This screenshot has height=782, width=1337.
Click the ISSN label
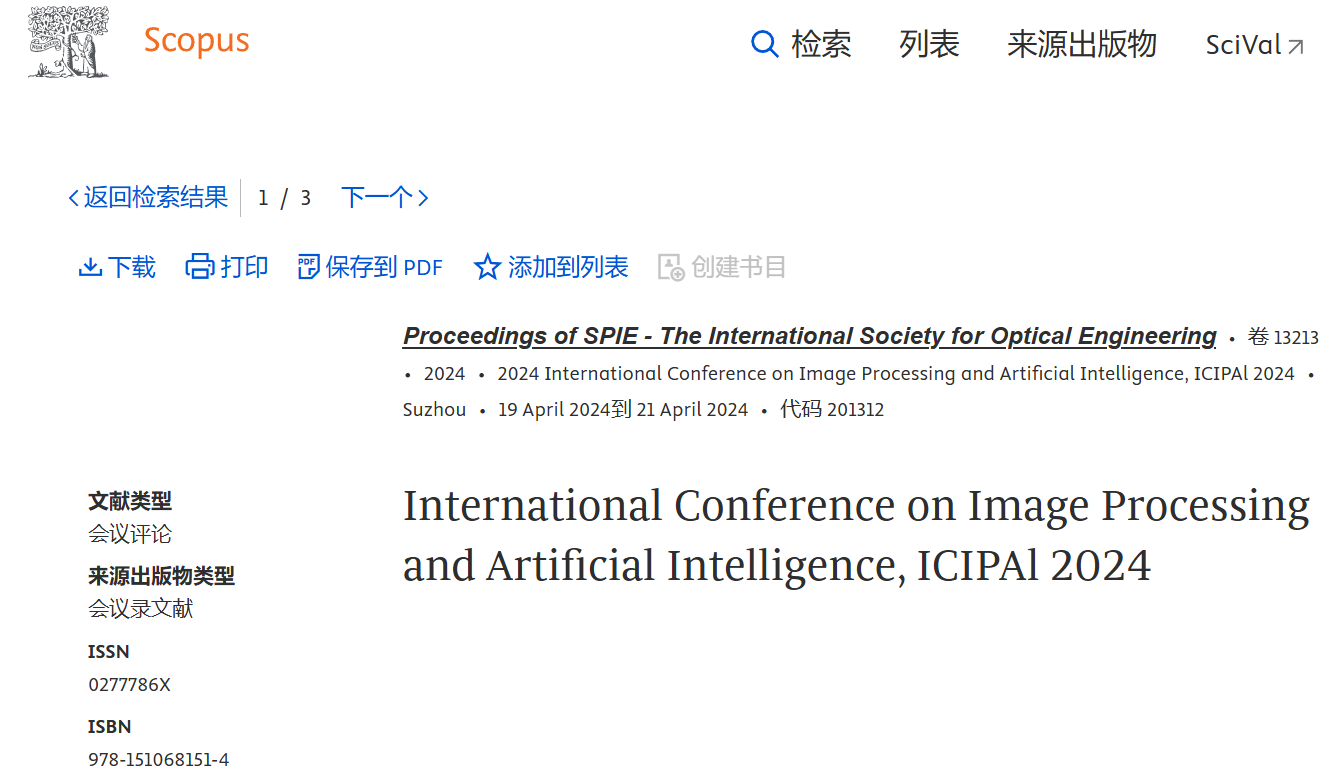point(109,652)
